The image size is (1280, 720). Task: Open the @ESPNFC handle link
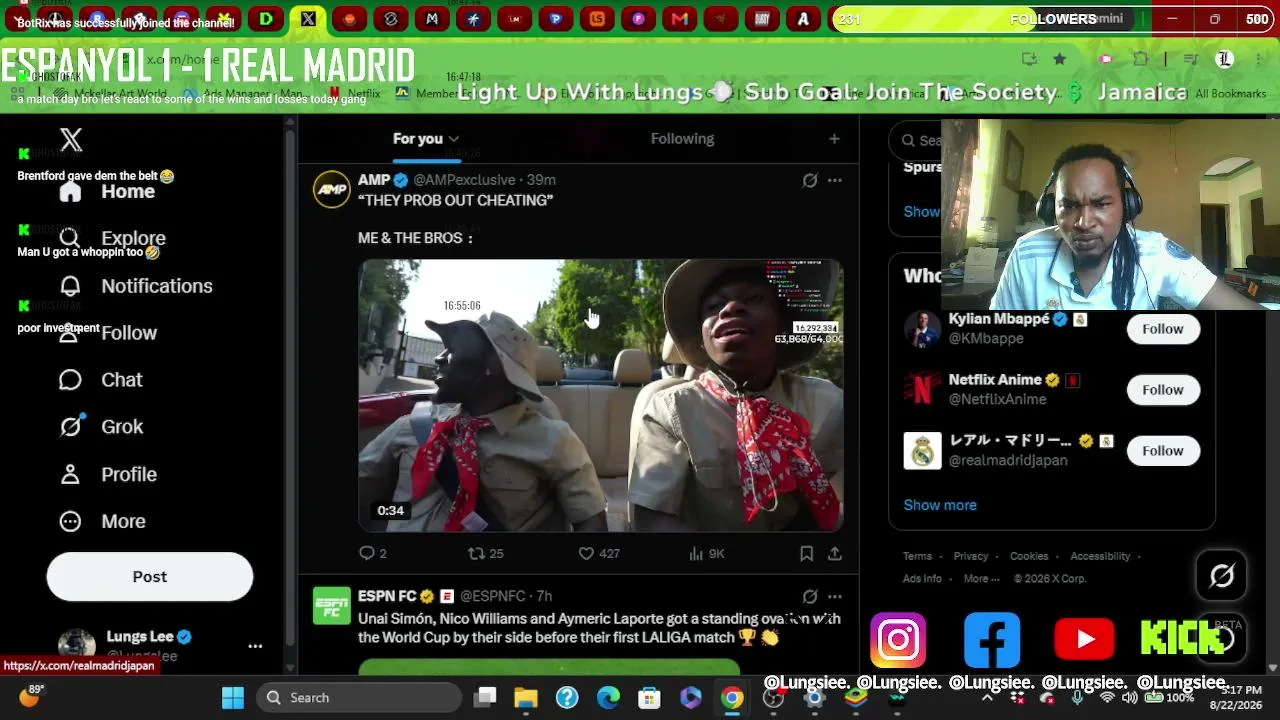[x=493, y=597]
